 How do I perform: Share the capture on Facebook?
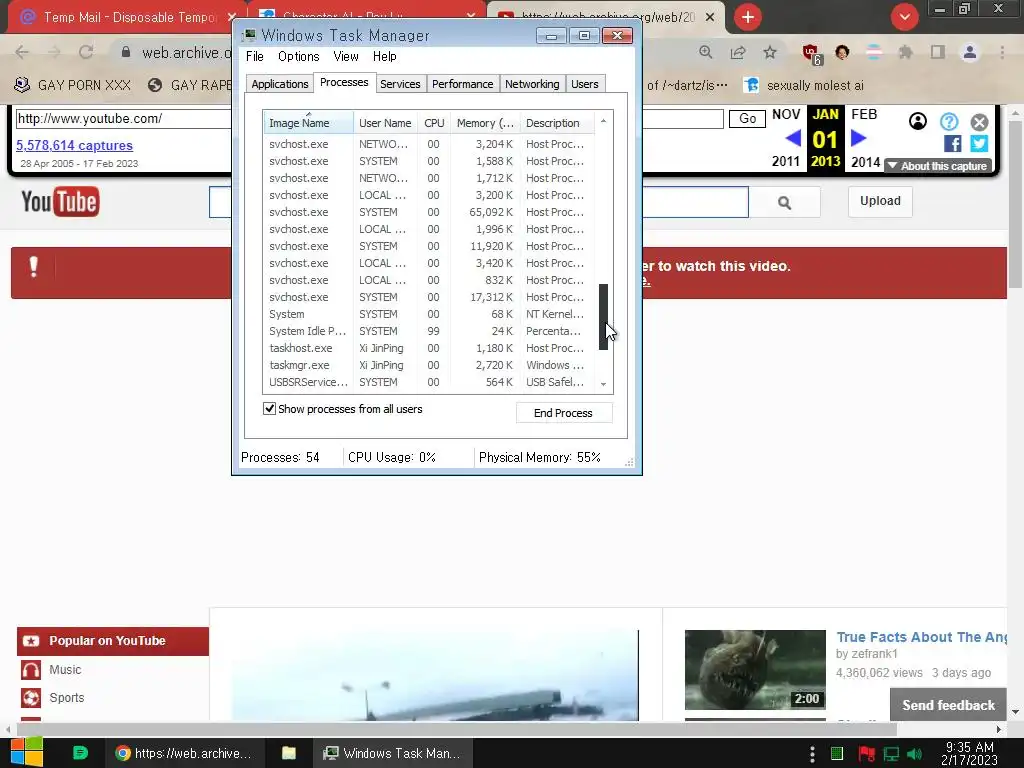(x=952, y=144)
